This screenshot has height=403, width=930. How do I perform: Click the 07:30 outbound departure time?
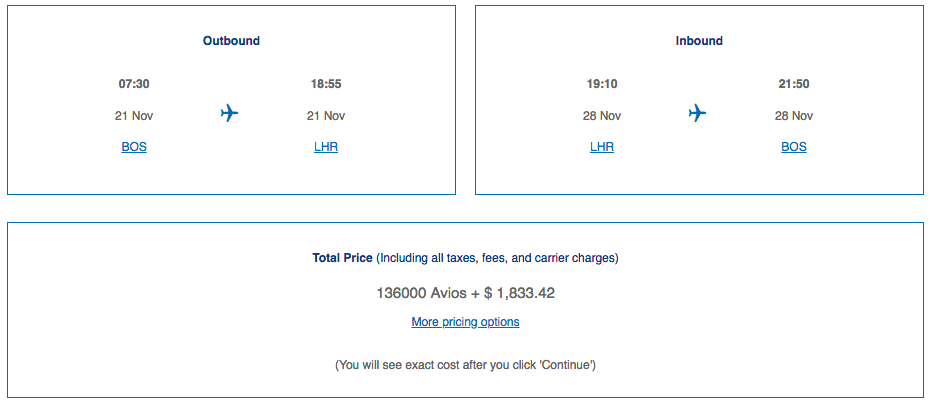134,84
